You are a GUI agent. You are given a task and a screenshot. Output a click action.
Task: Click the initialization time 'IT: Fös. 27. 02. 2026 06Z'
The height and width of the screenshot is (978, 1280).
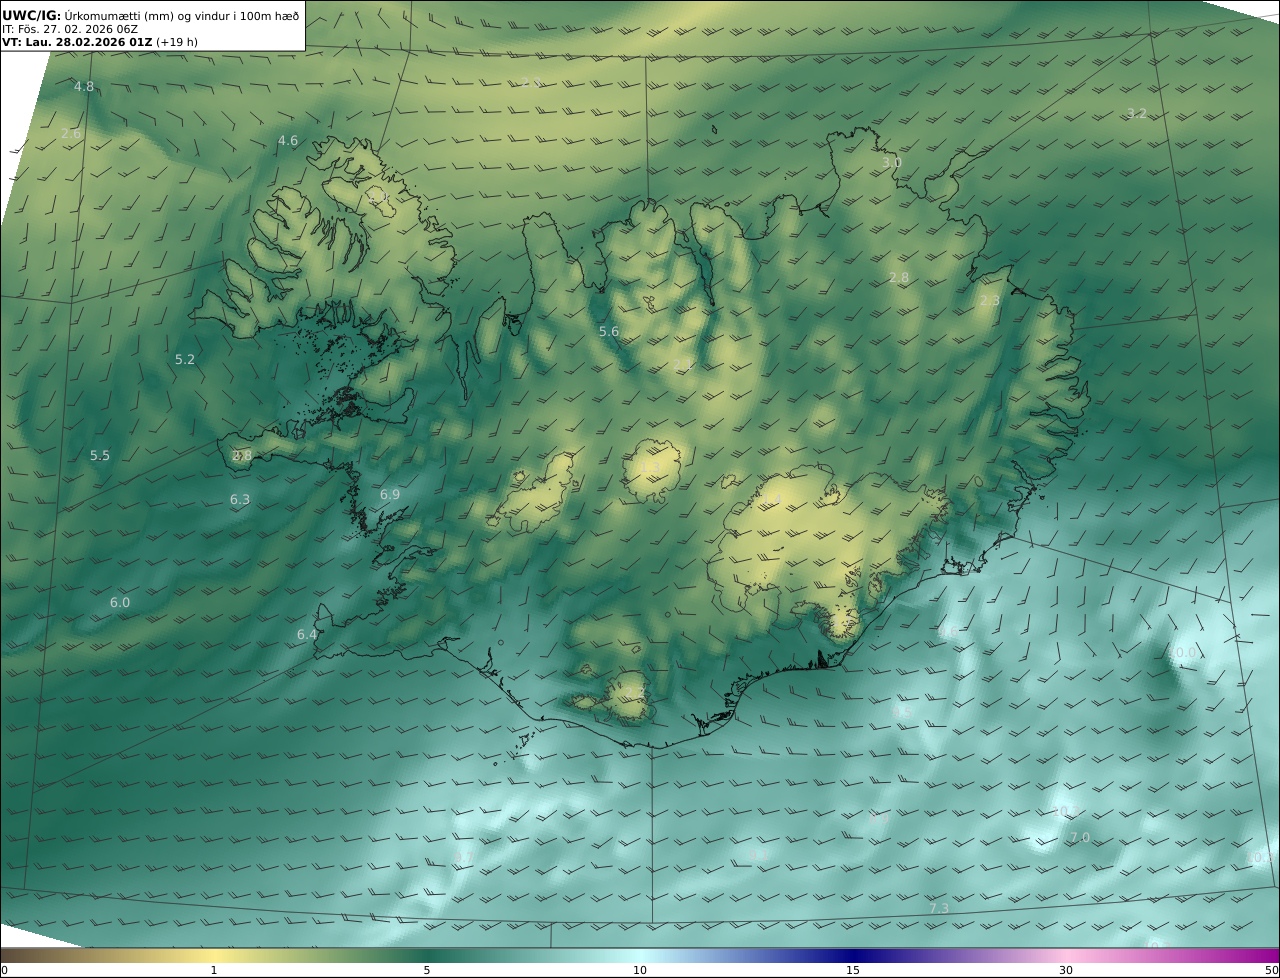70,29
